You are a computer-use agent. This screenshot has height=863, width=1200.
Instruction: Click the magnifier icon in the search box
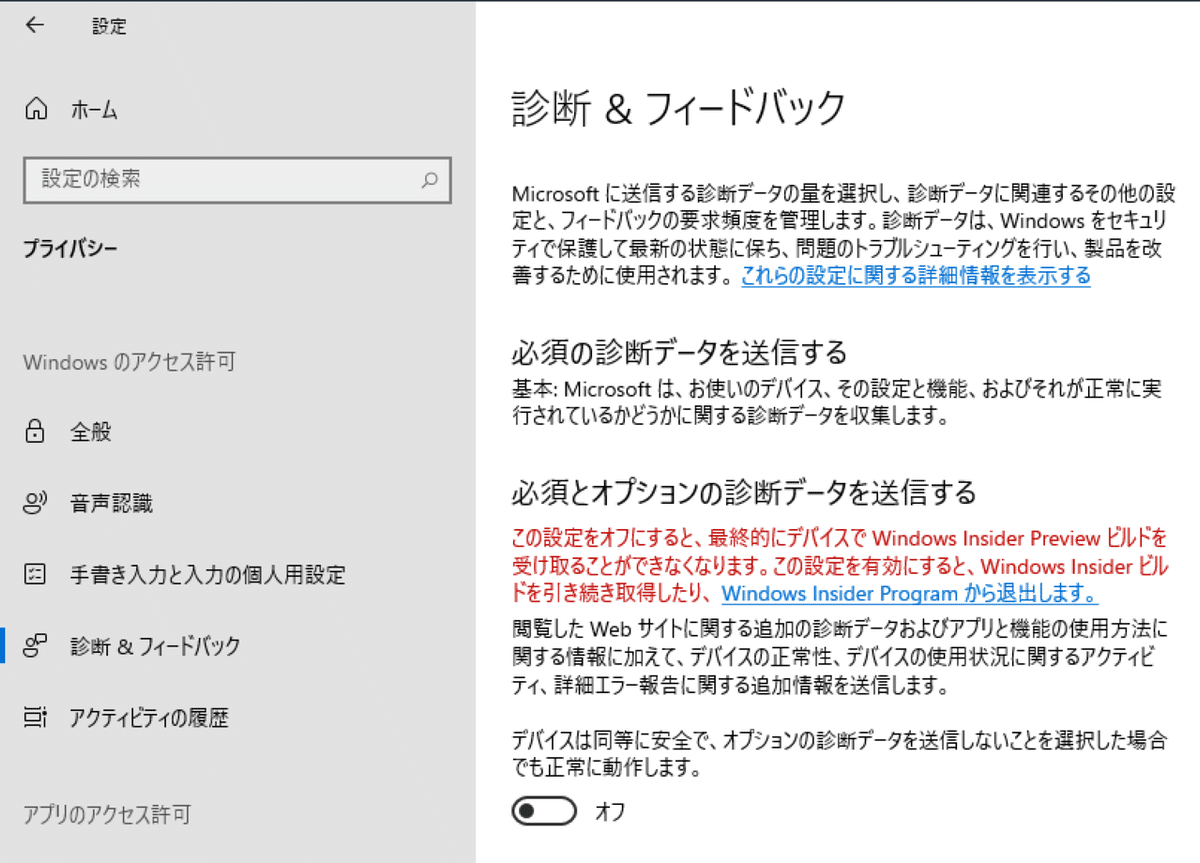[x=429, y=181]
